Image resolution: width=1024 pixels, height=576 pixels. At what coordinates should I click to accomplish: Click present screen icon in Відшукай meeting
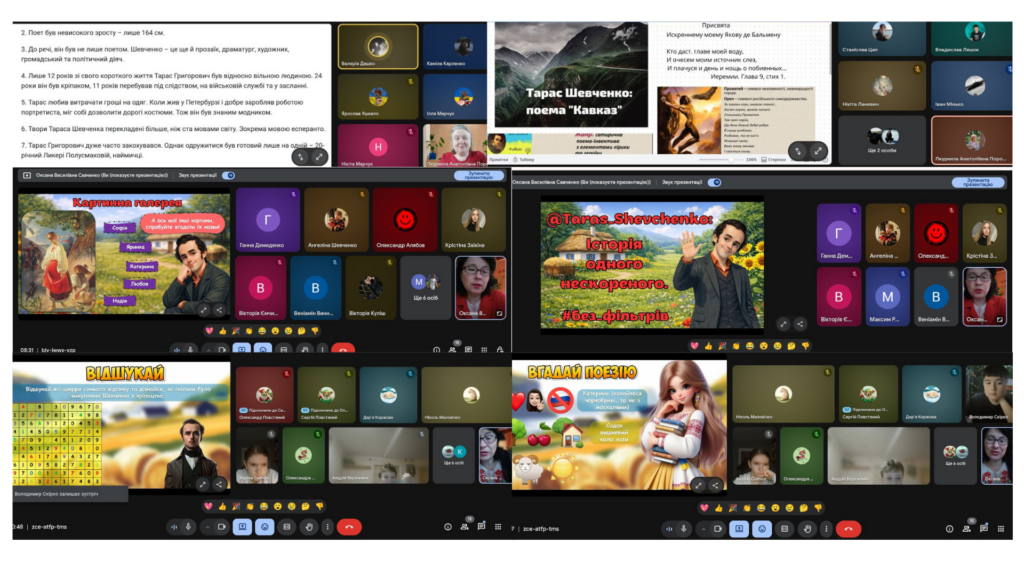pos(242,527)
